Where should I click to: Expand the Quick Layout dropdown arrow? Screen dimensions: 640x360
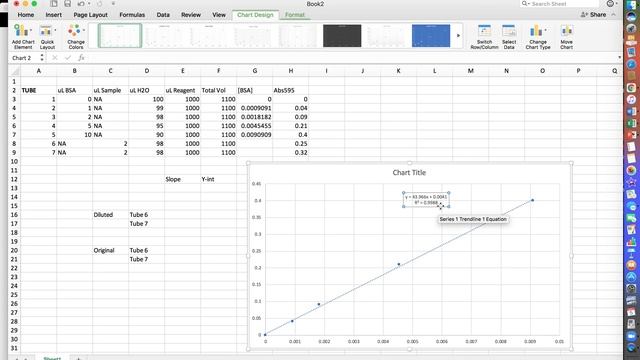[55, 30]
